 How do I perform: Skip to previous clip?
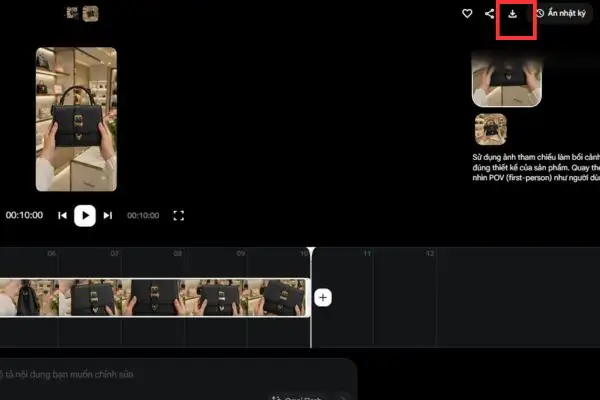62,216
